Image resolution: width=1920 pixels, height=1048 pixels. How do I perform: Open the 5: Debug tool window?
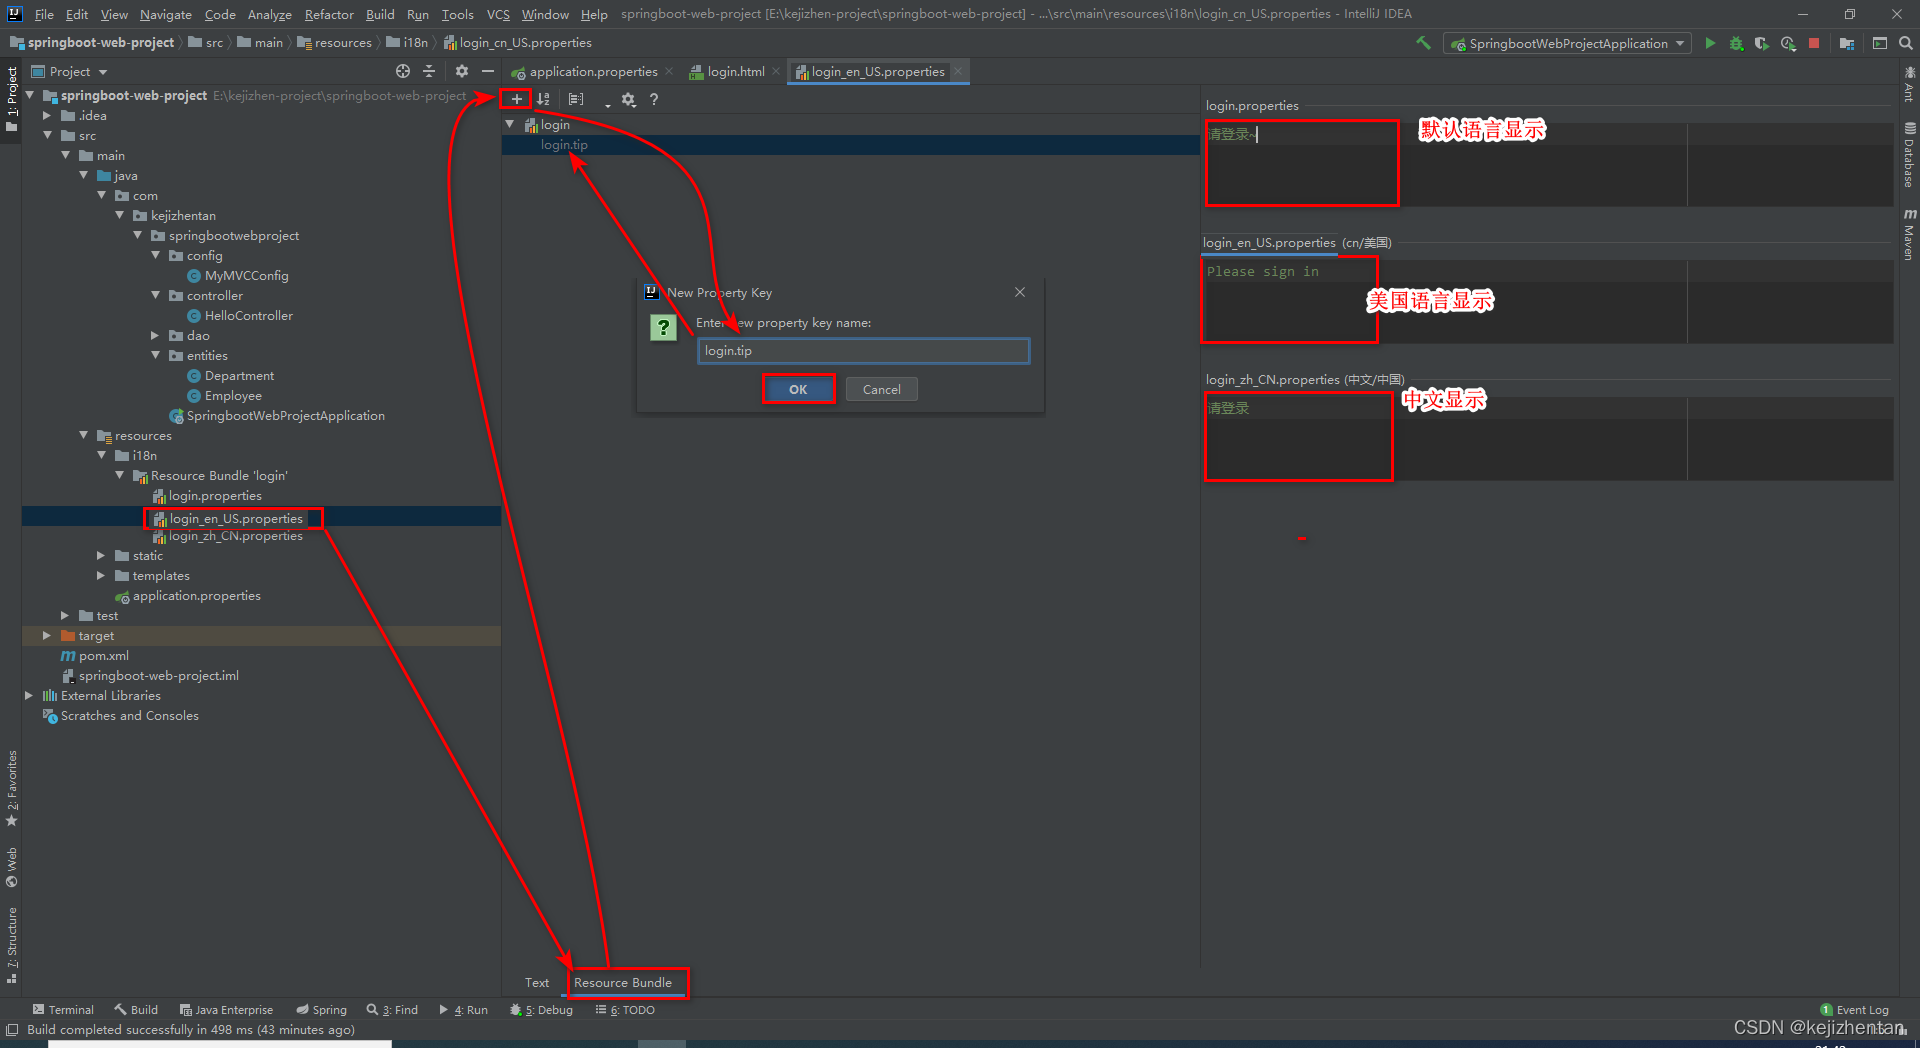point(541,1010)
